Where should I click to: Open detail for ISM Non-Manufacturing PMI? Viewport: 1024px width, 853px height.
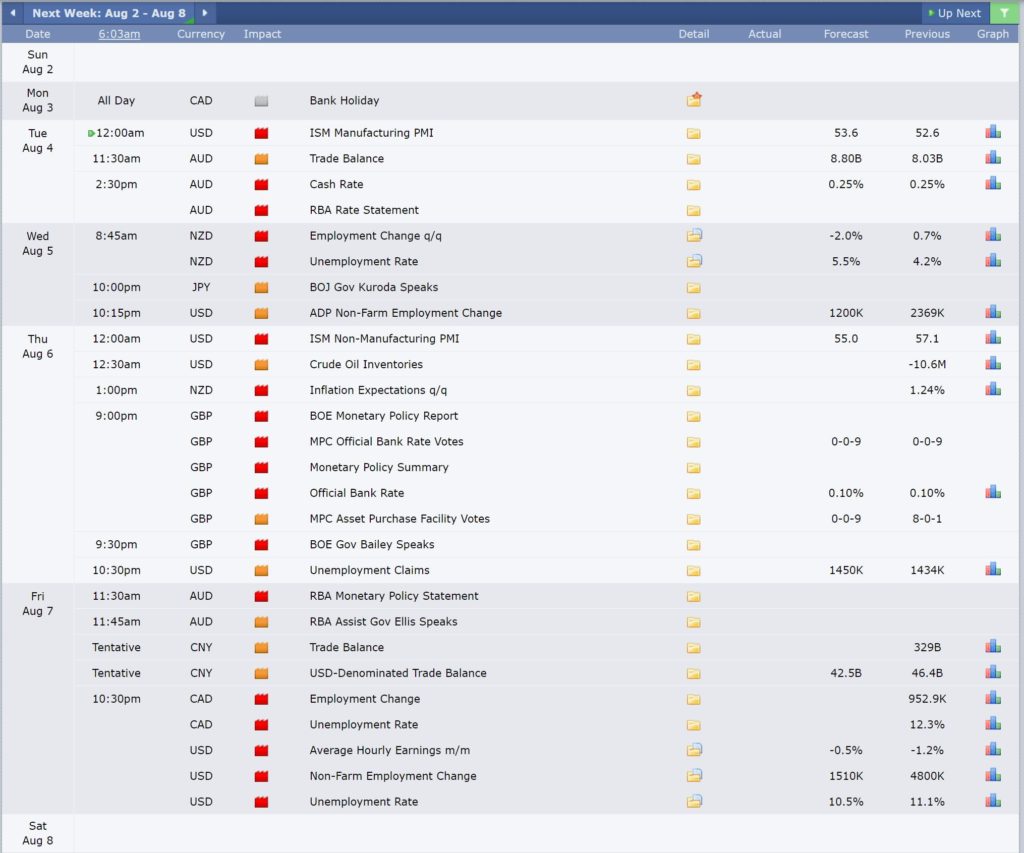click(x=694, y=339)
